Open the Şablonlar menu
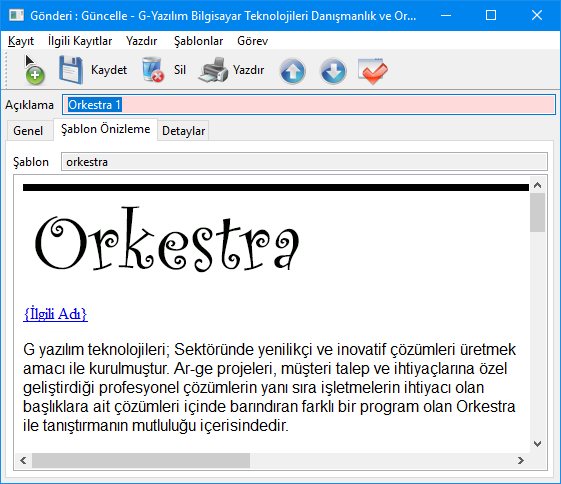 click(x=198, y=41)
